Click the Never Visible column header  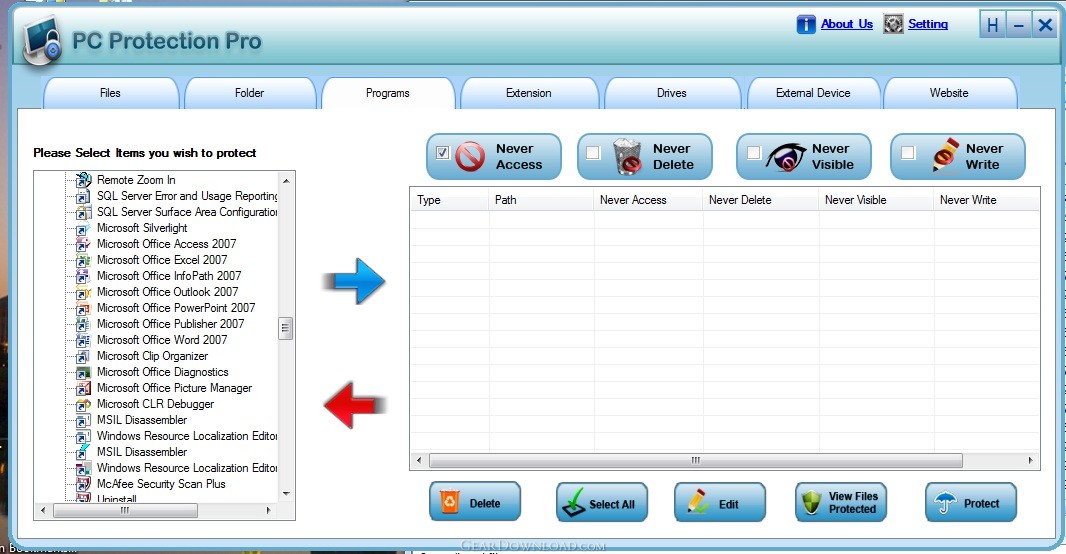[876, 200]
